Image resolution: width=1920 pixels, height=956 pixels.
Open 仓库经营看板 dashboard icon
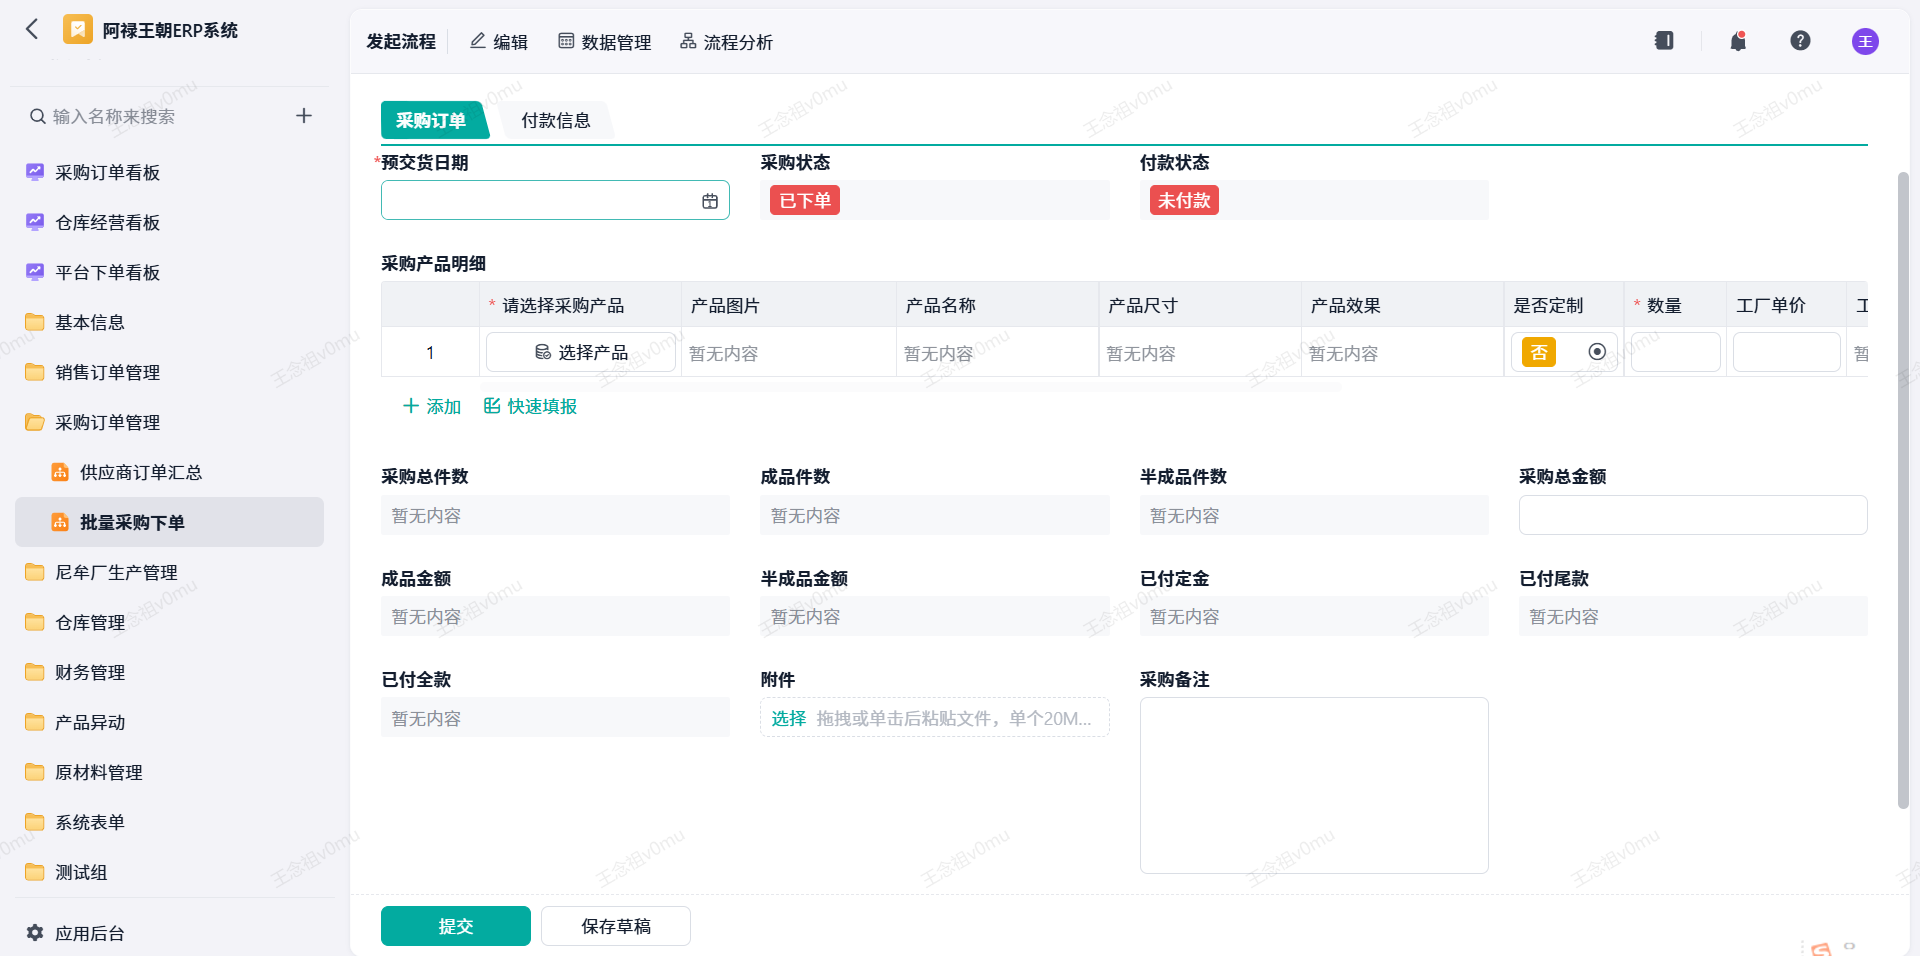click(35, 222)
